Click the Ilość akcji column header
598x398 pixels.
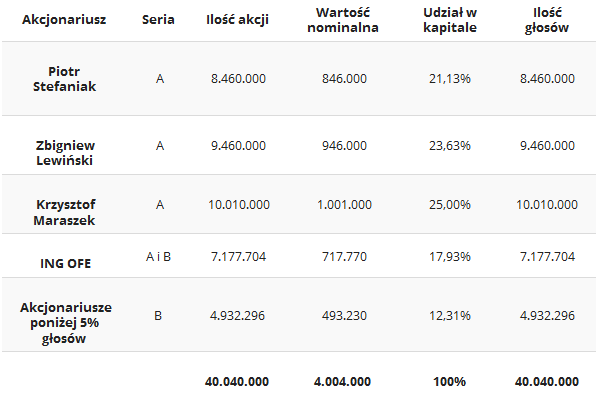pyautogui.click(x=237, y=19)
